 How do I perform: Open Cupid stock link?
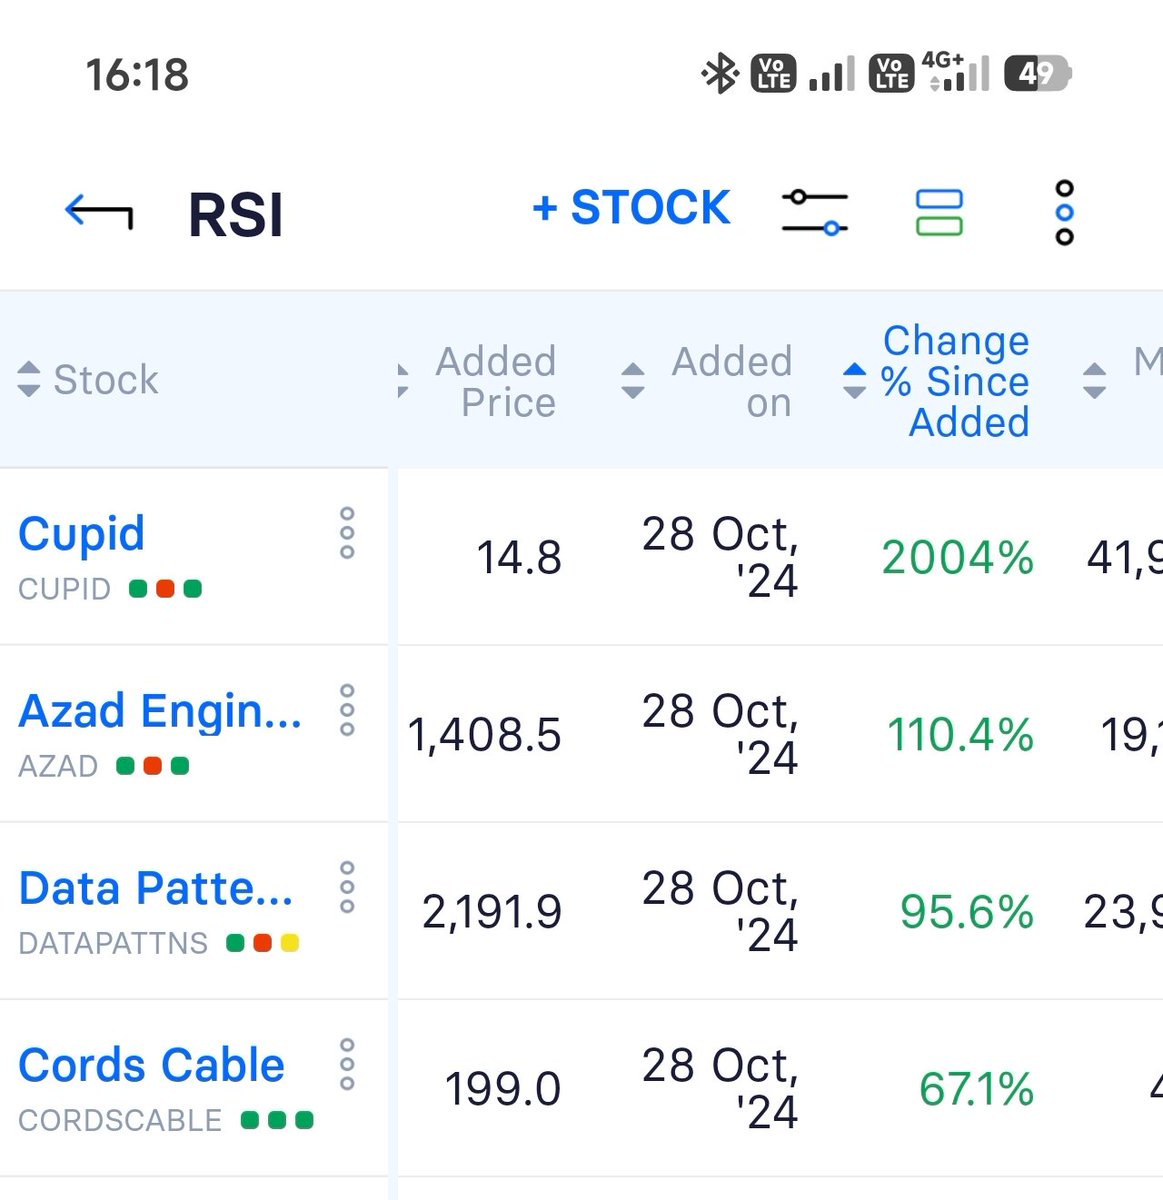pos(81,533)
